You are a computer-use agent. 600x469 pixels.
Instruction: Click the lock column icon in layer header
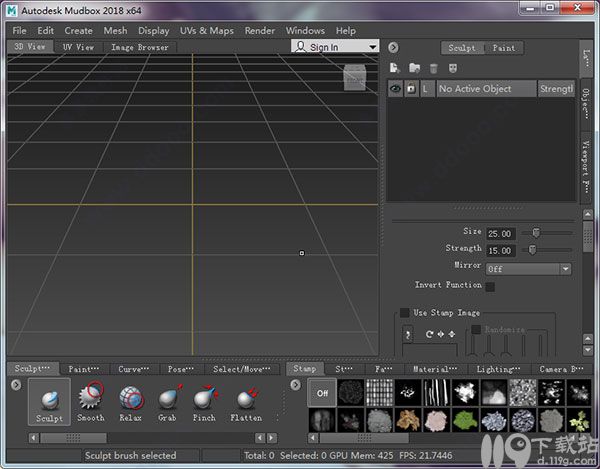(411, 89)
